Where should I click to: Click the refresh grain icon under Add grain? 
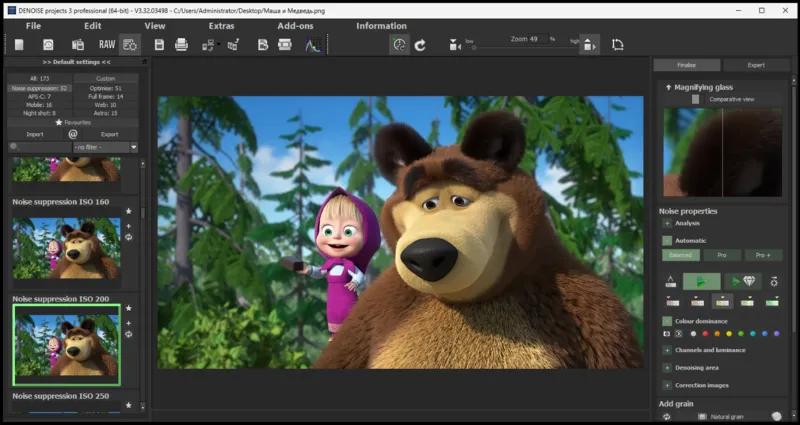pos(666,417)
